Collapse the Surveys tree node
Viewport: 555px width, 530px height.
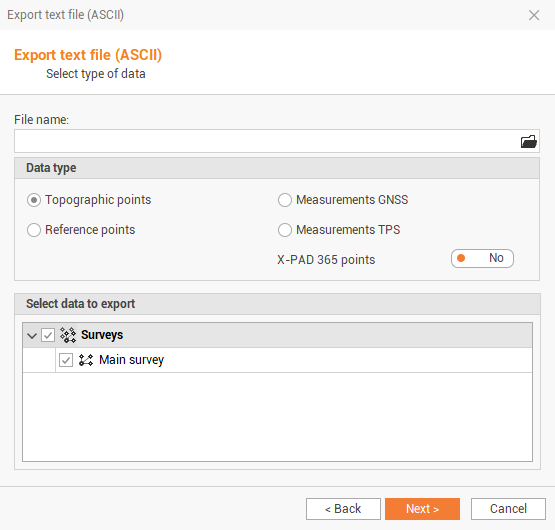click(x=32, y=336)
